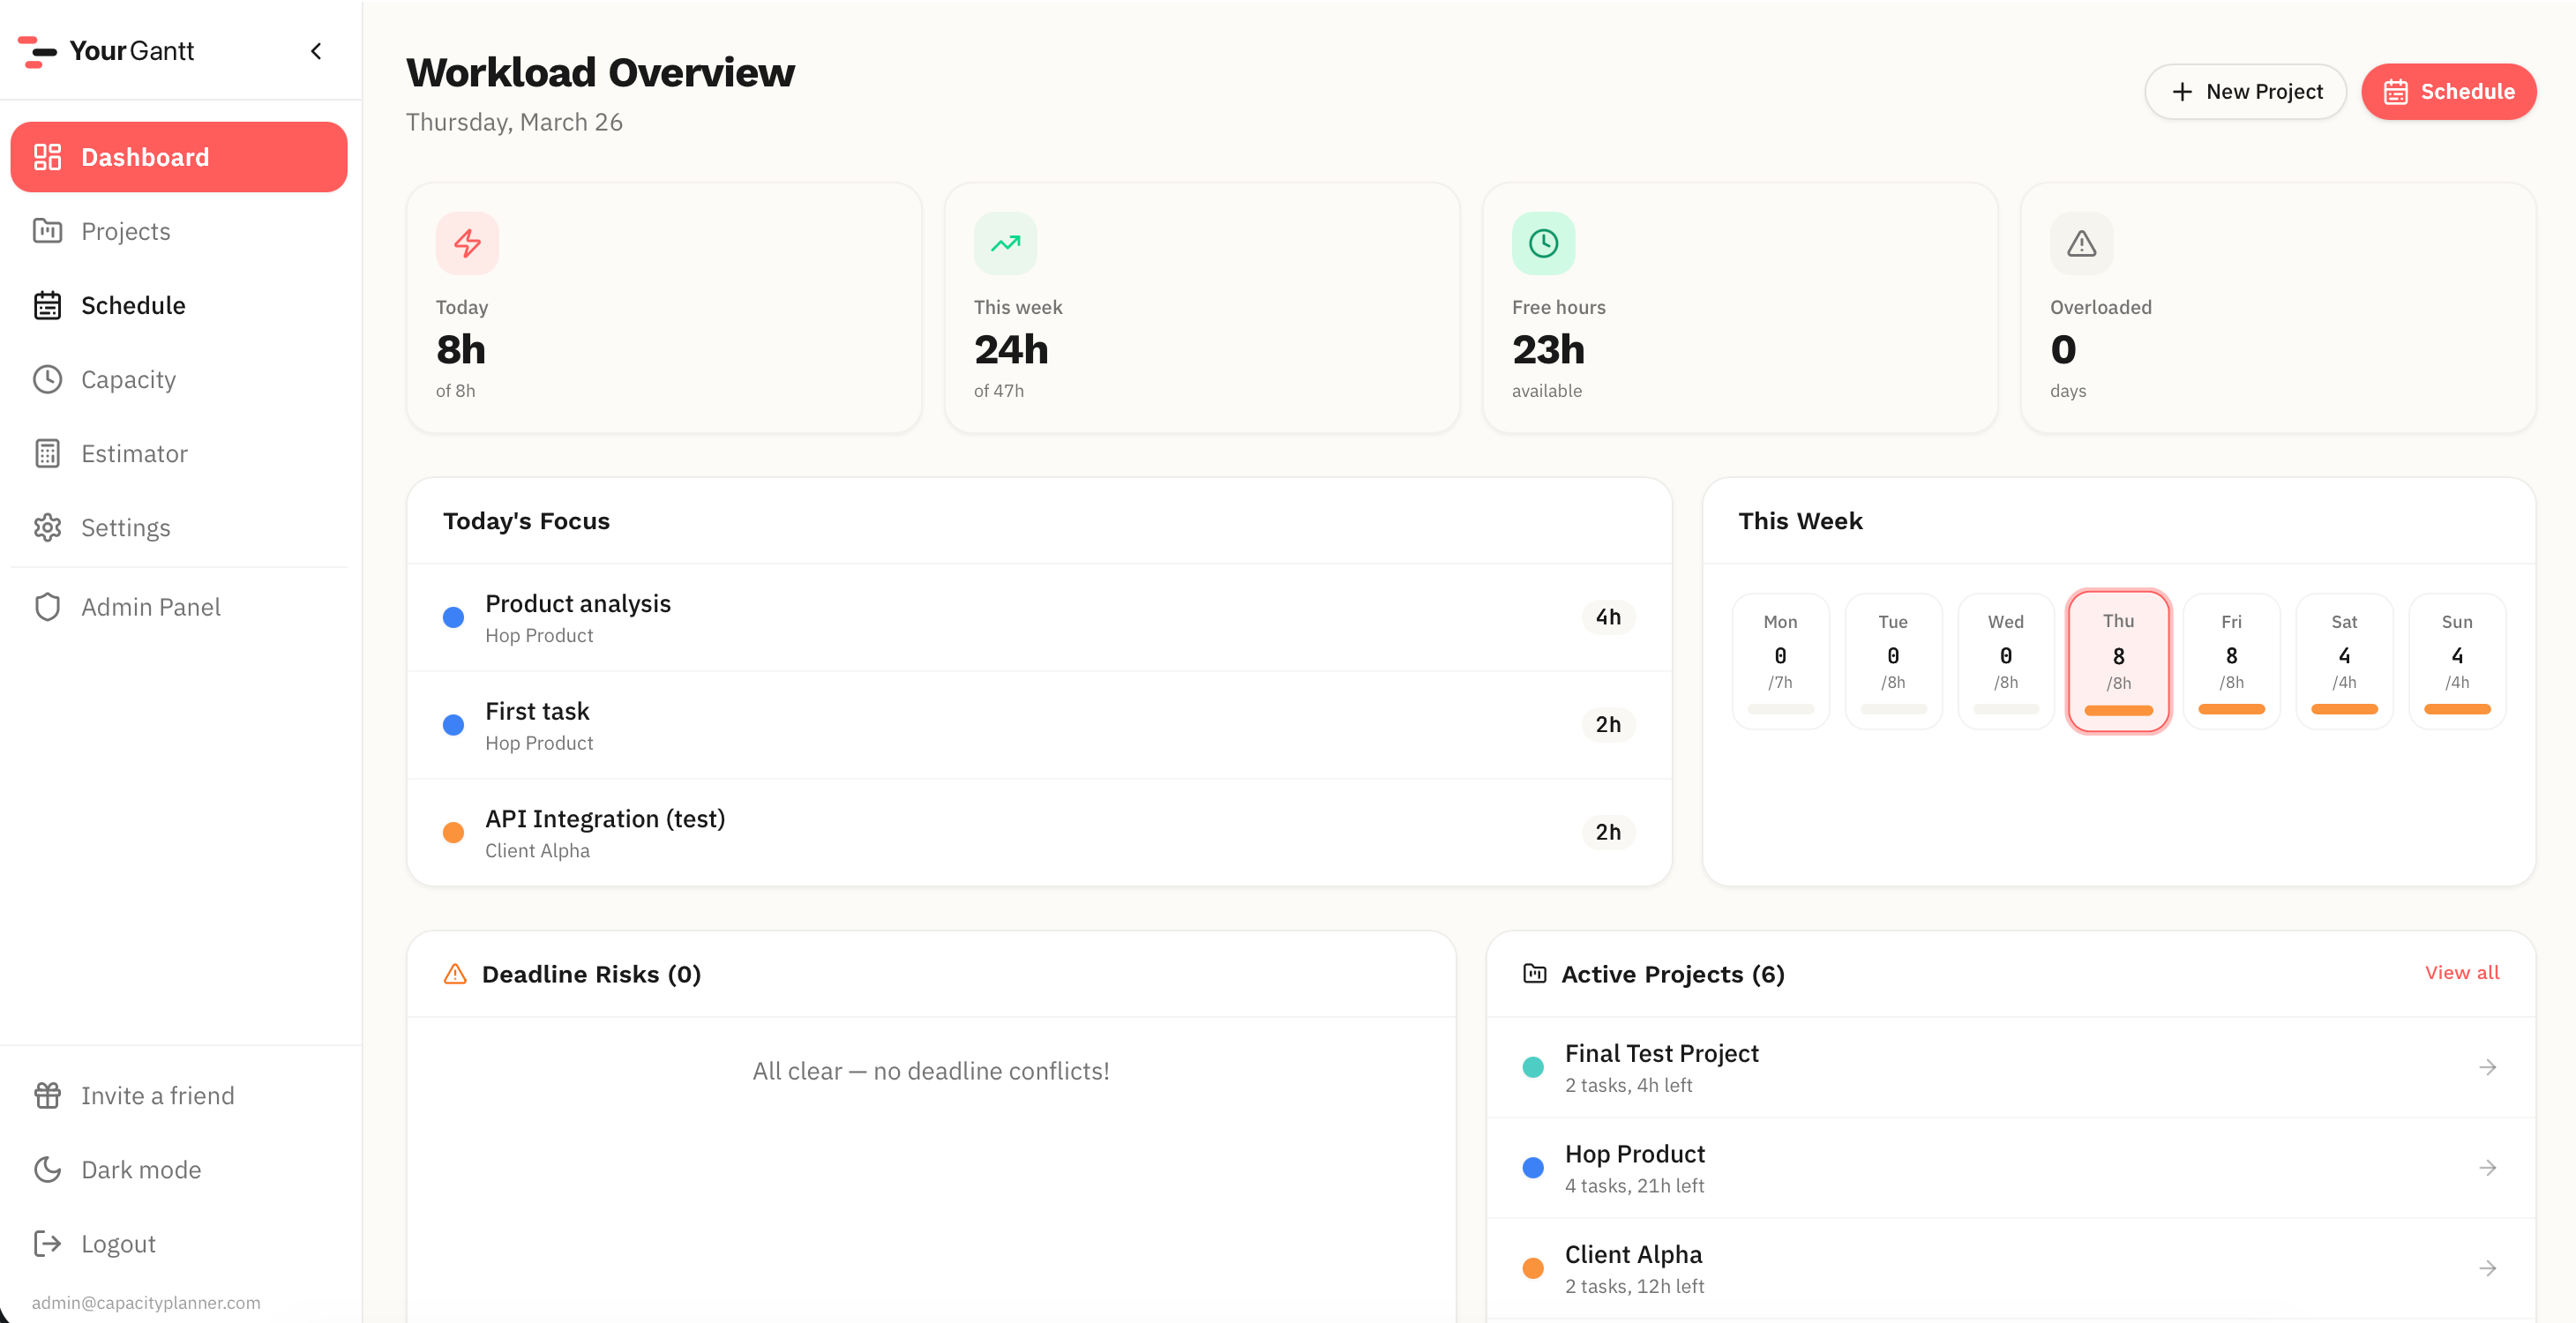Click the Dashboard grid icon
This screenshot has height=1323, width=2576.
point(47,157)
